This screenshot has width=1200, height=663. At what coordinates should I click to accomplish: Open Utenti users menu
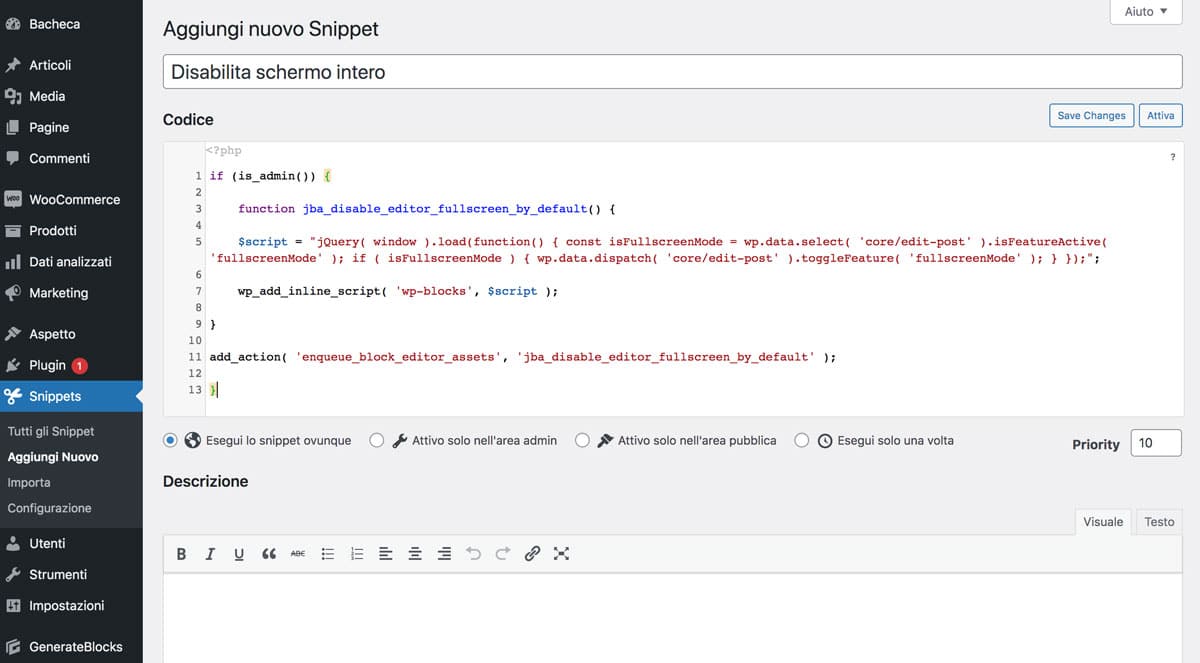[x=71, y=543]
